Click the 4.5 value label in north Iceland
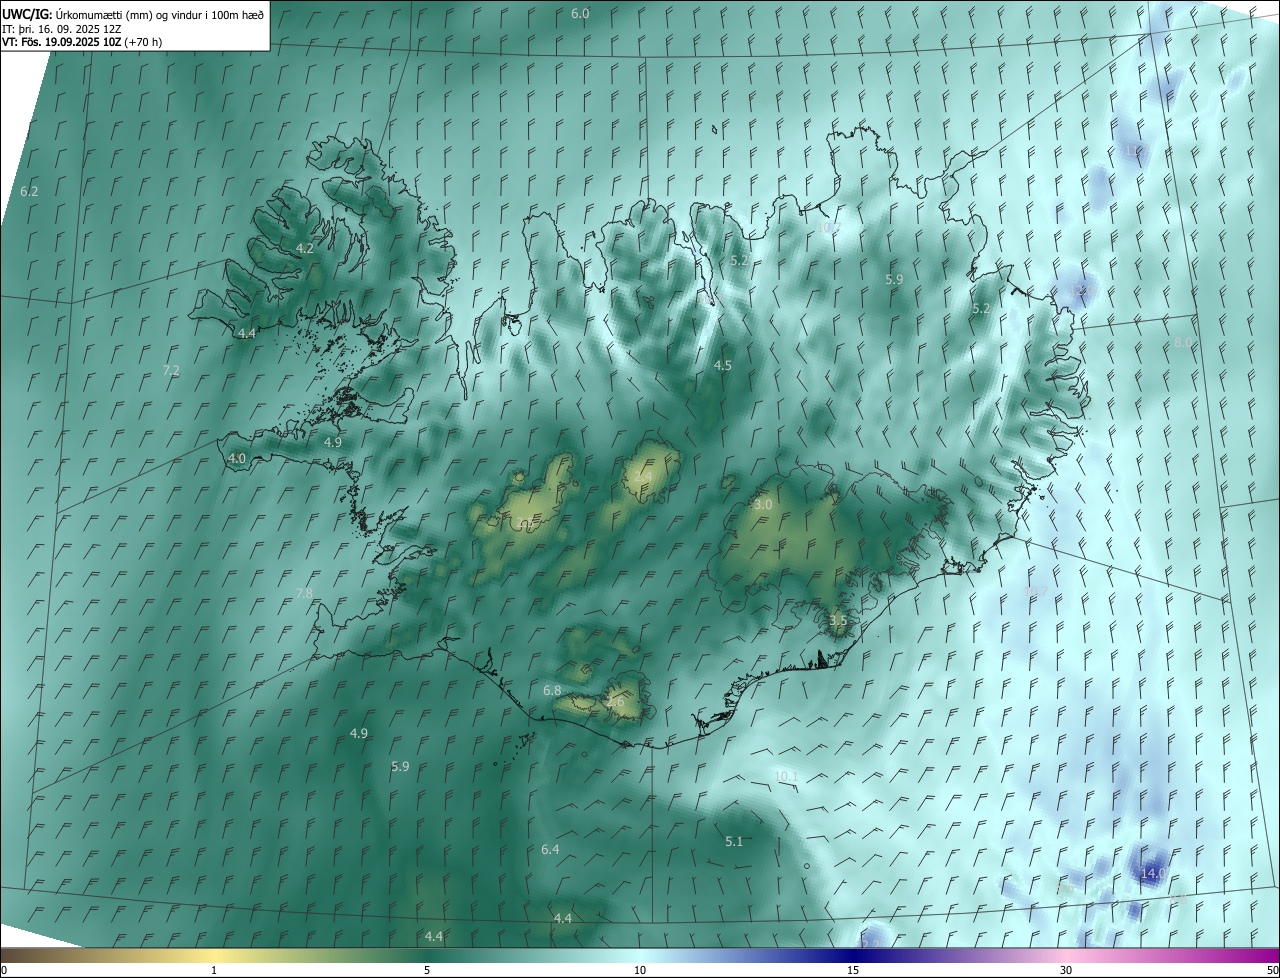1280x978 pixels. [722, 366]
